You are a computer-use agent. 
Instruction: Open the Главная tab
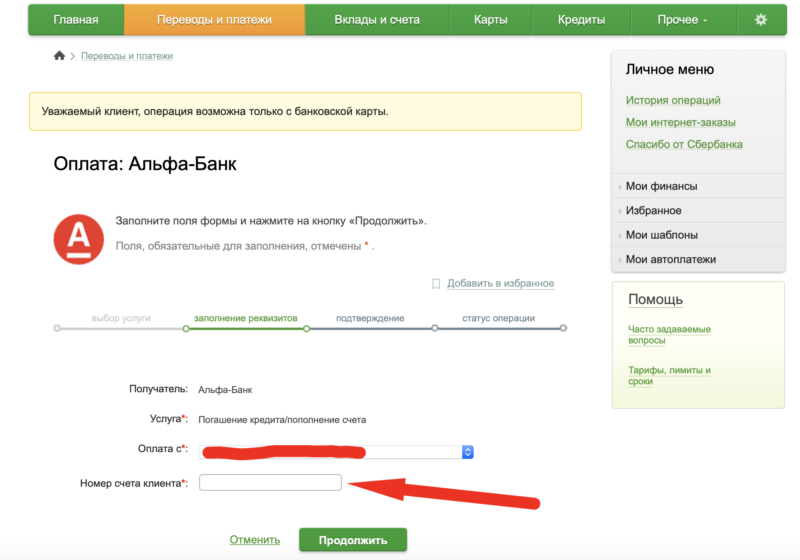point(76,20)
